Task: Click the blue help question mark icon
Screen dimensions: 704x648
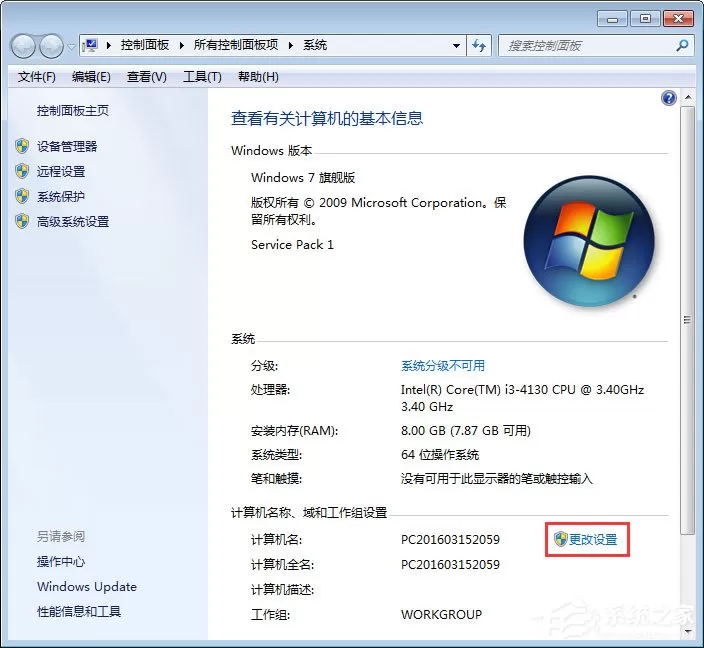Action: (669, 98)
